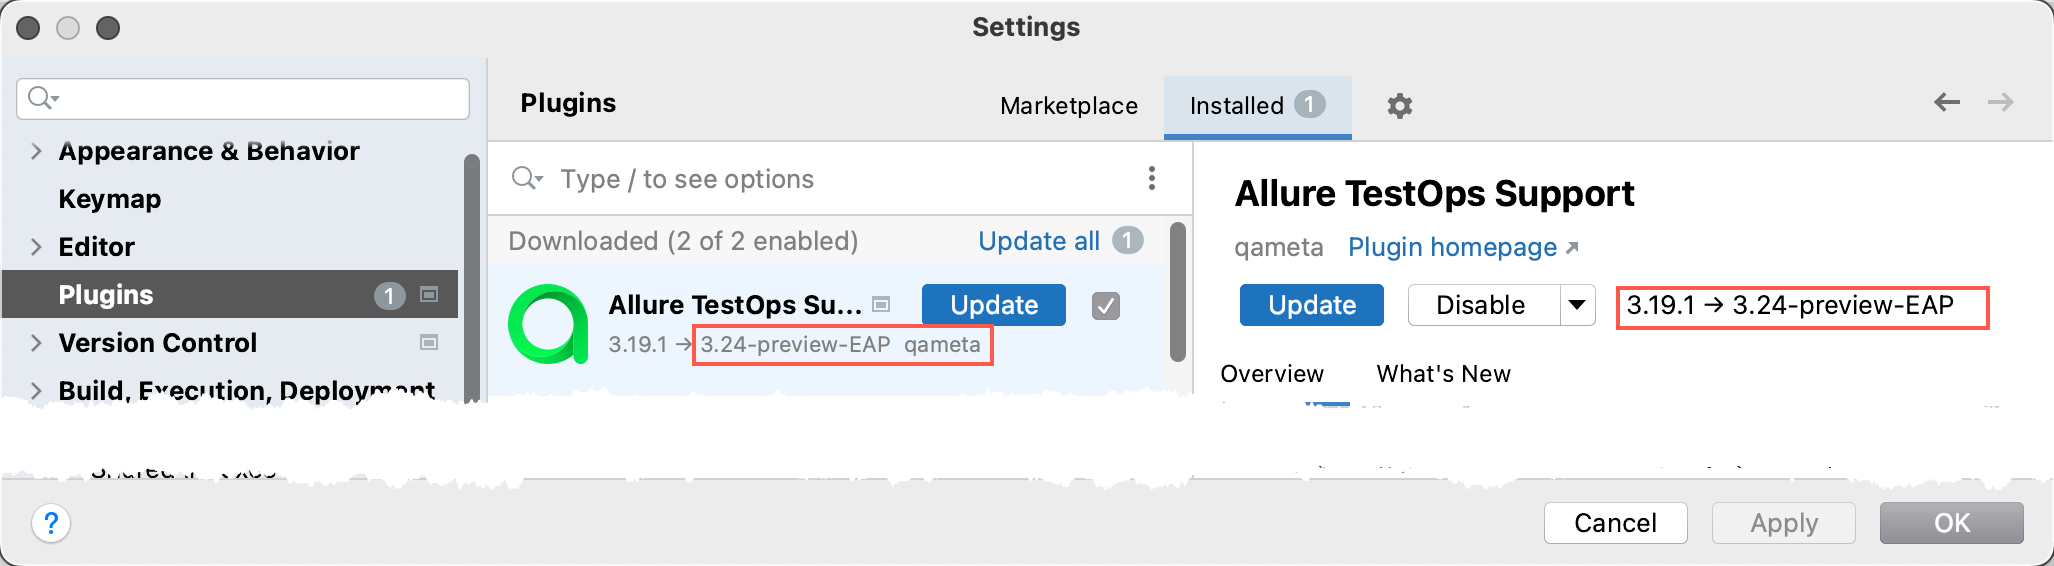This screenshot has height=566, width=2054.
Task: Switch to the Marketplace tab
Action: [x=1068, y=106]
